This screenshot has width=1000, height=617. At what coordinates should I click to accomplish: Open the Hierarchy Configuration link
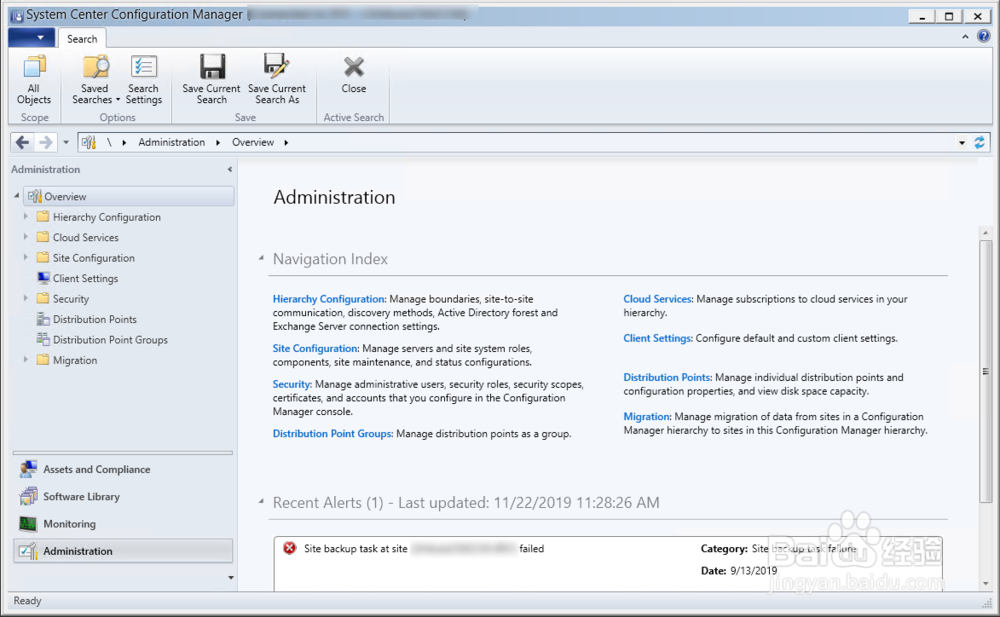point(329,299)
